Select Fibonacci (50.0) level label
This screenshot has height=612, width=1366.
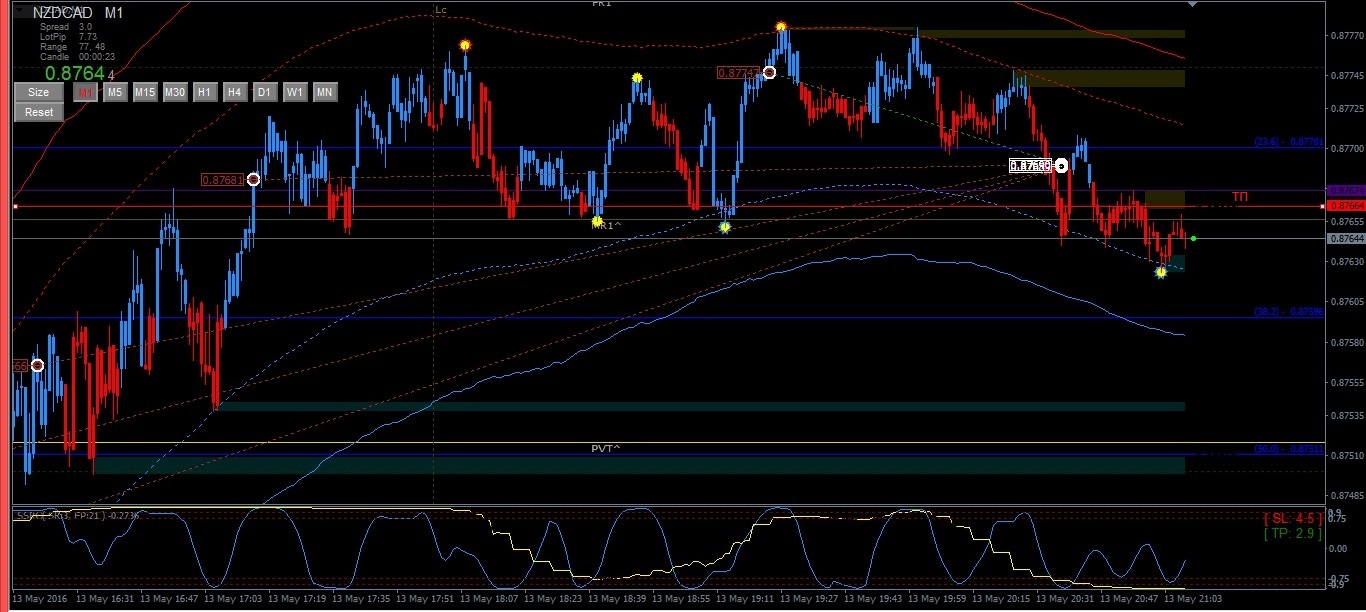[x=1290, y=450]
